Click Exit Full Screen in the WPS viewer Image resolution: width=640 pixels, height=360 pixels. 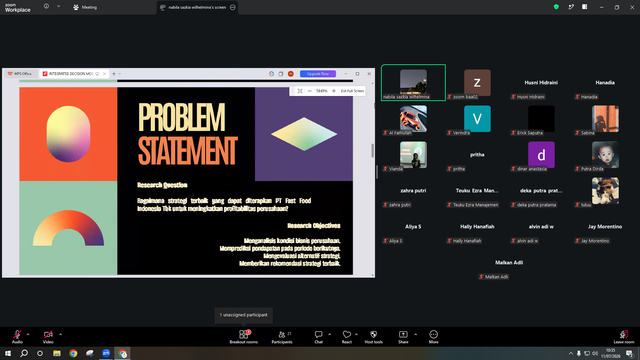coord(352,91)
